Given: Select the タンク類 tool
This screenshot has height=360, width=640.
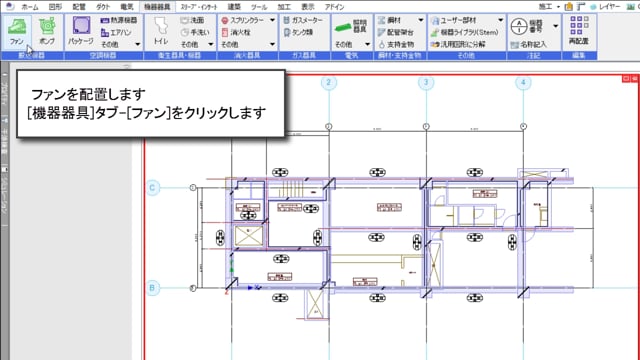Looking at the screenshot, I should click(298, 32).
